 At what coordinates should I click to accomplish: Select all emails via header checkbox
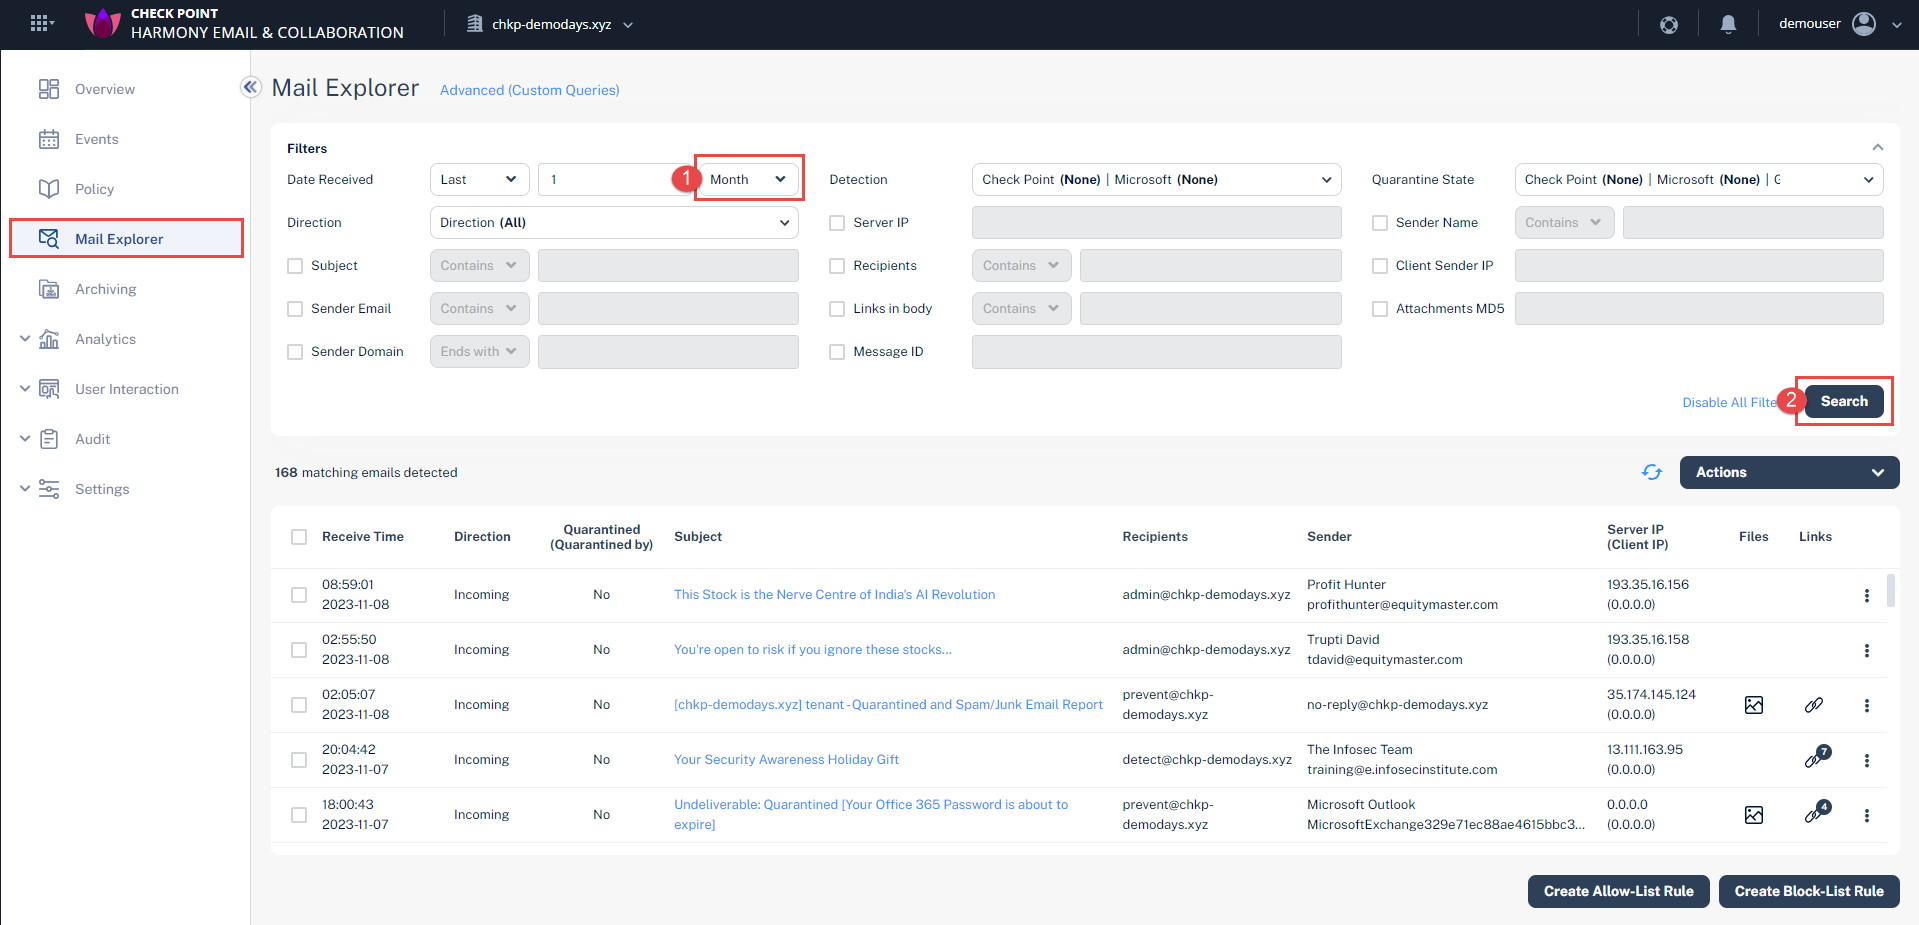click(x=299, y=537)
